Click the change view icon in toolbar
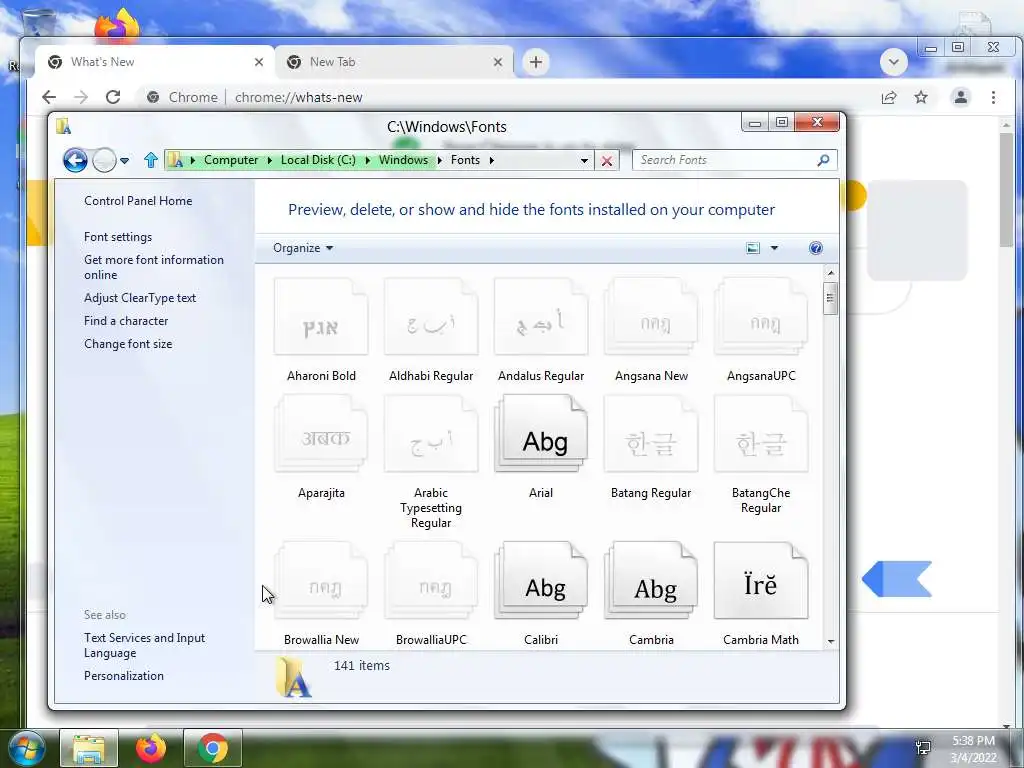Viewport: 1024px width, 768px height. [753, 248]
